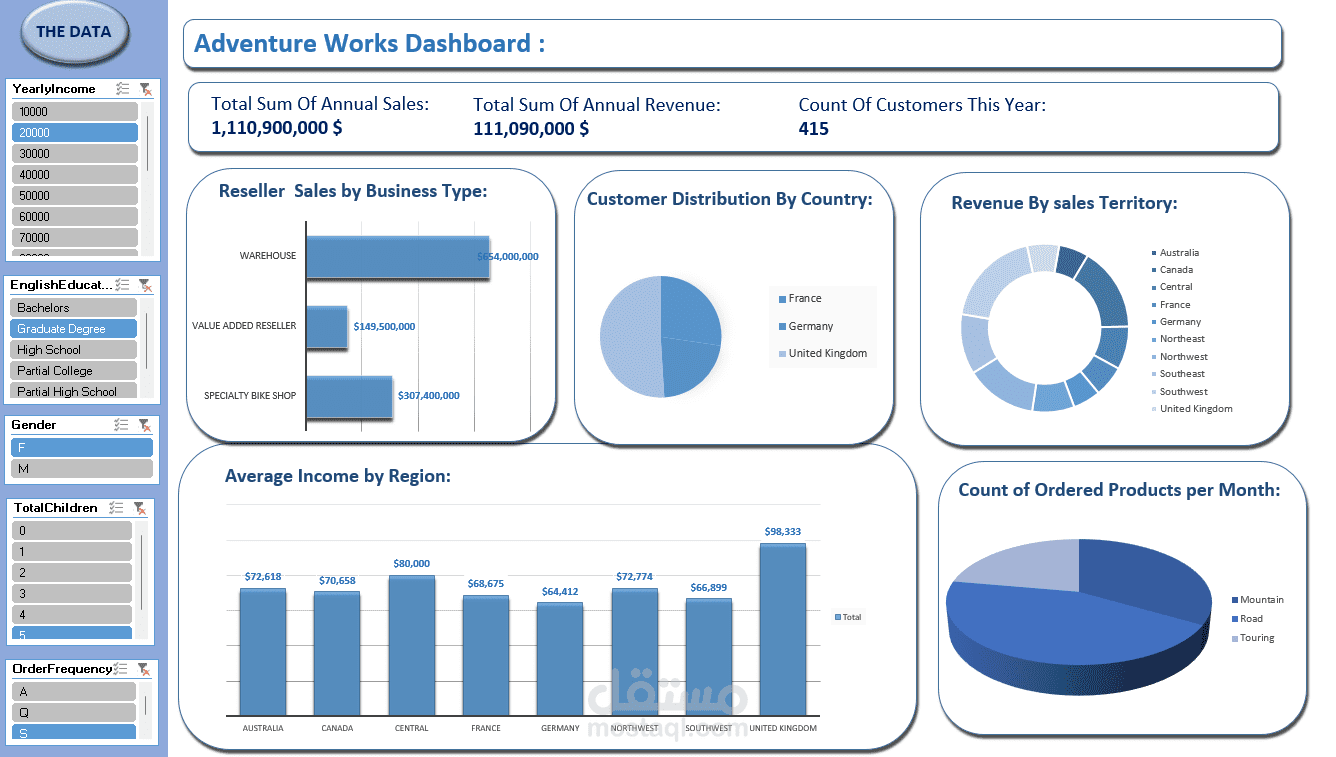Select the Partial College education filter
Screen dimensions: 1336x757
[x=74, y=370]
